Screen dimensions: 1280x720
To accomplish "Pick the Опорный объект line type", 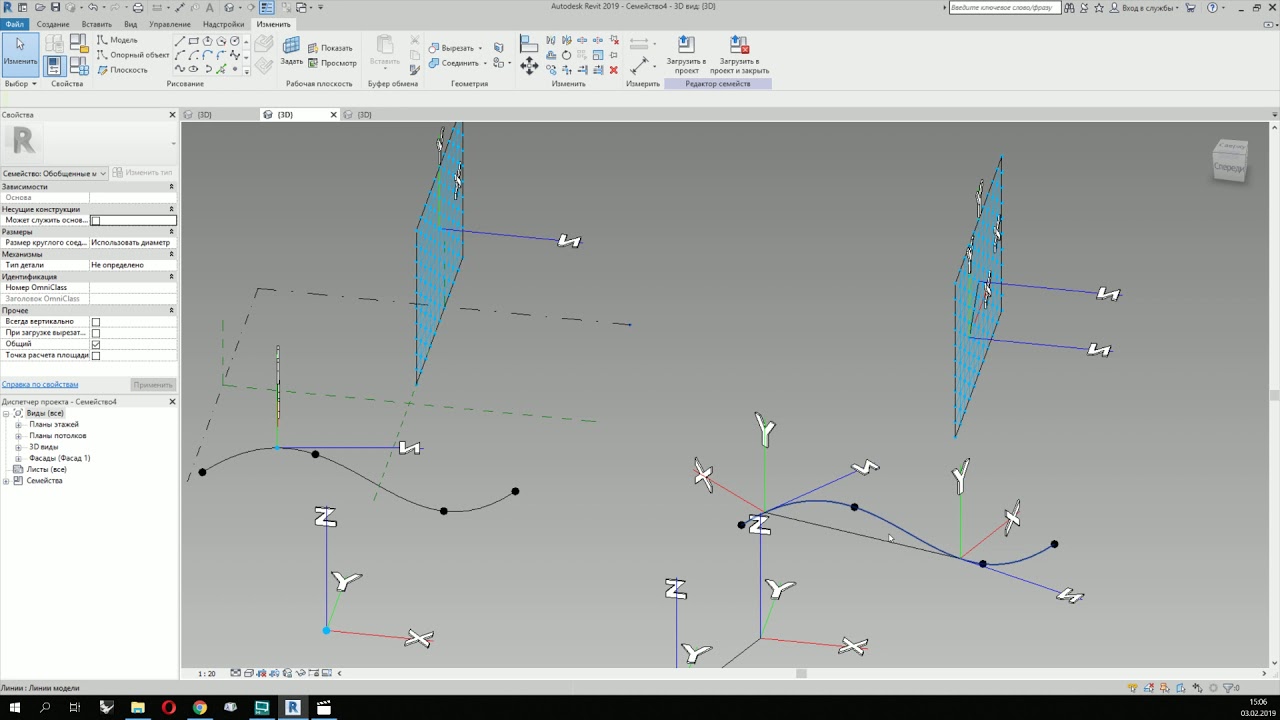I will pos(133,55).
